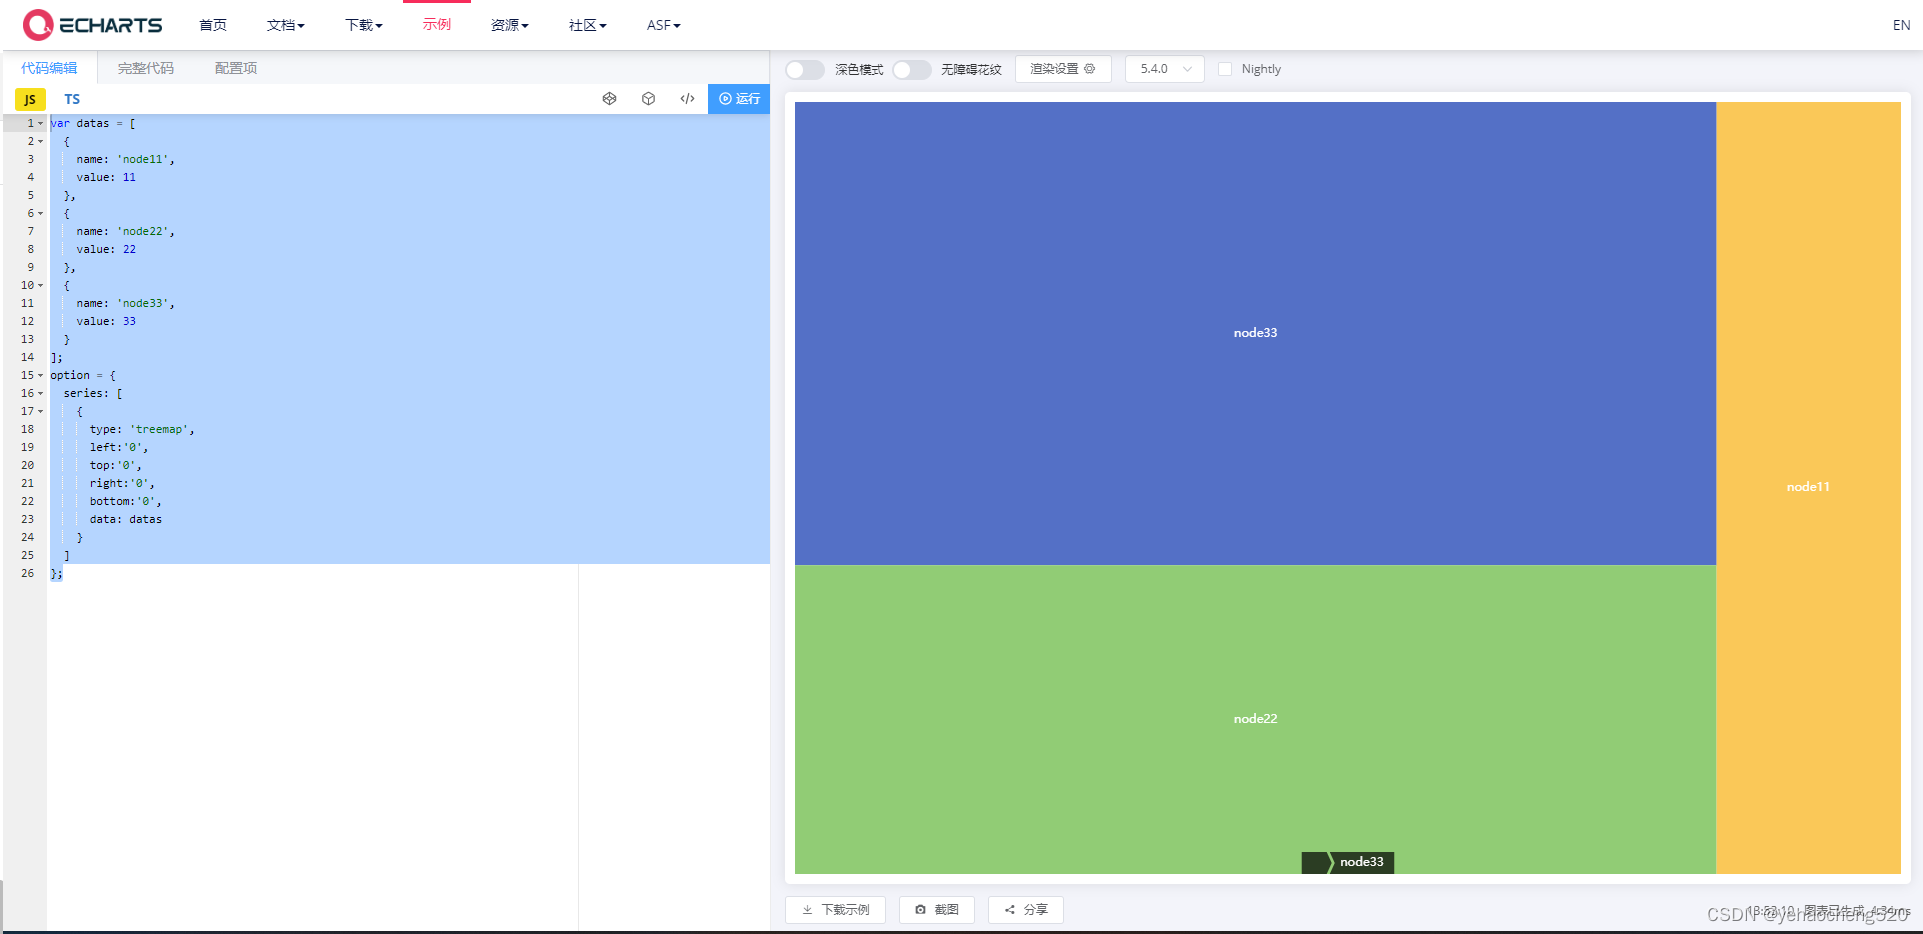
Task: Collapse code block at line 15
Action: 39,375
